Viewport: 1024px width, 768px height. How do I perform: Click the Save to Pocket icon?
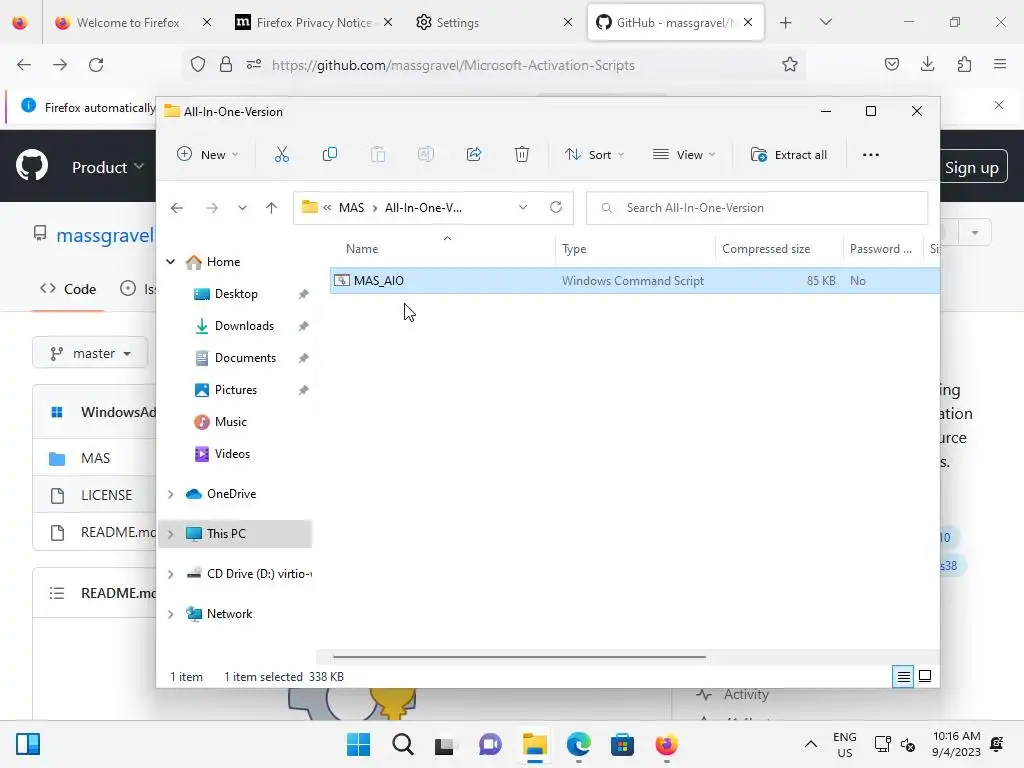click(x=891, y=64)
